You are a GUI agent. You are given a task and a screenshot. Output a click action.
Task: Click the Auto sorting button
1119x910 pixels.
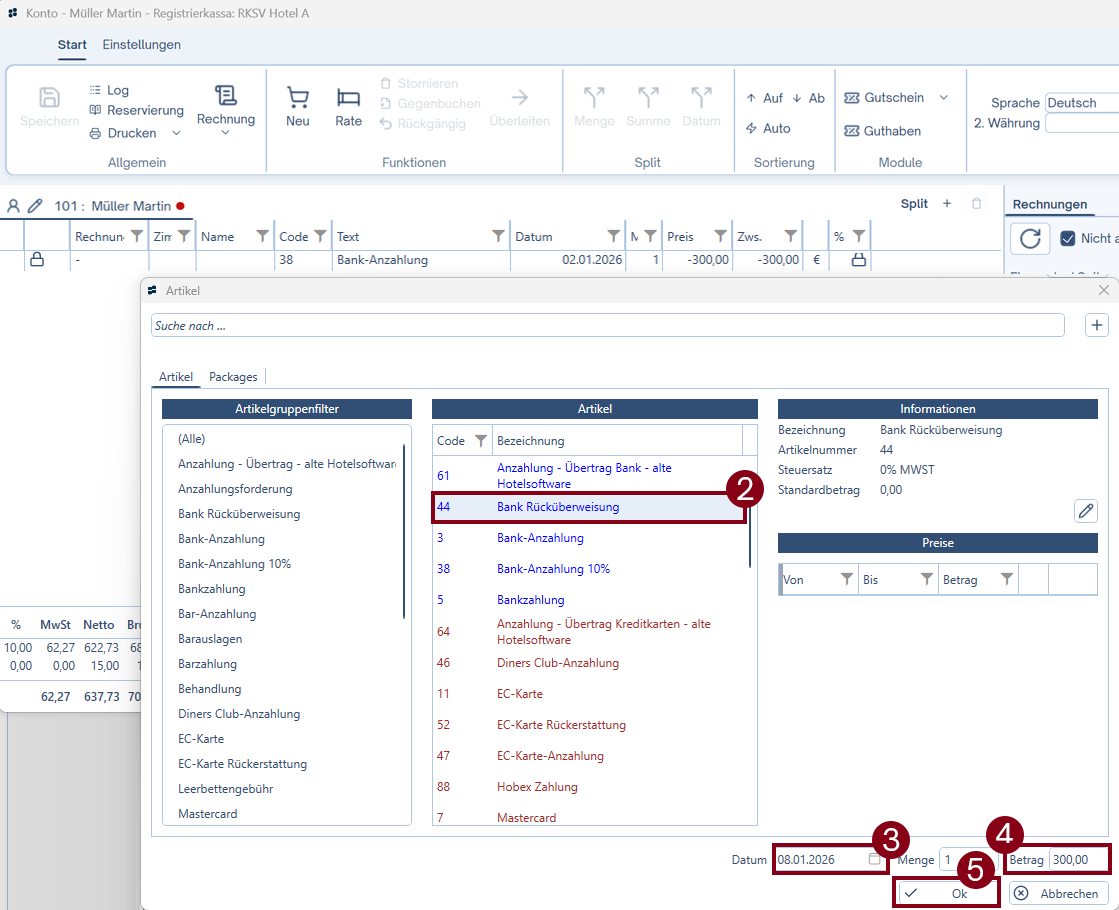pos(768,128)
